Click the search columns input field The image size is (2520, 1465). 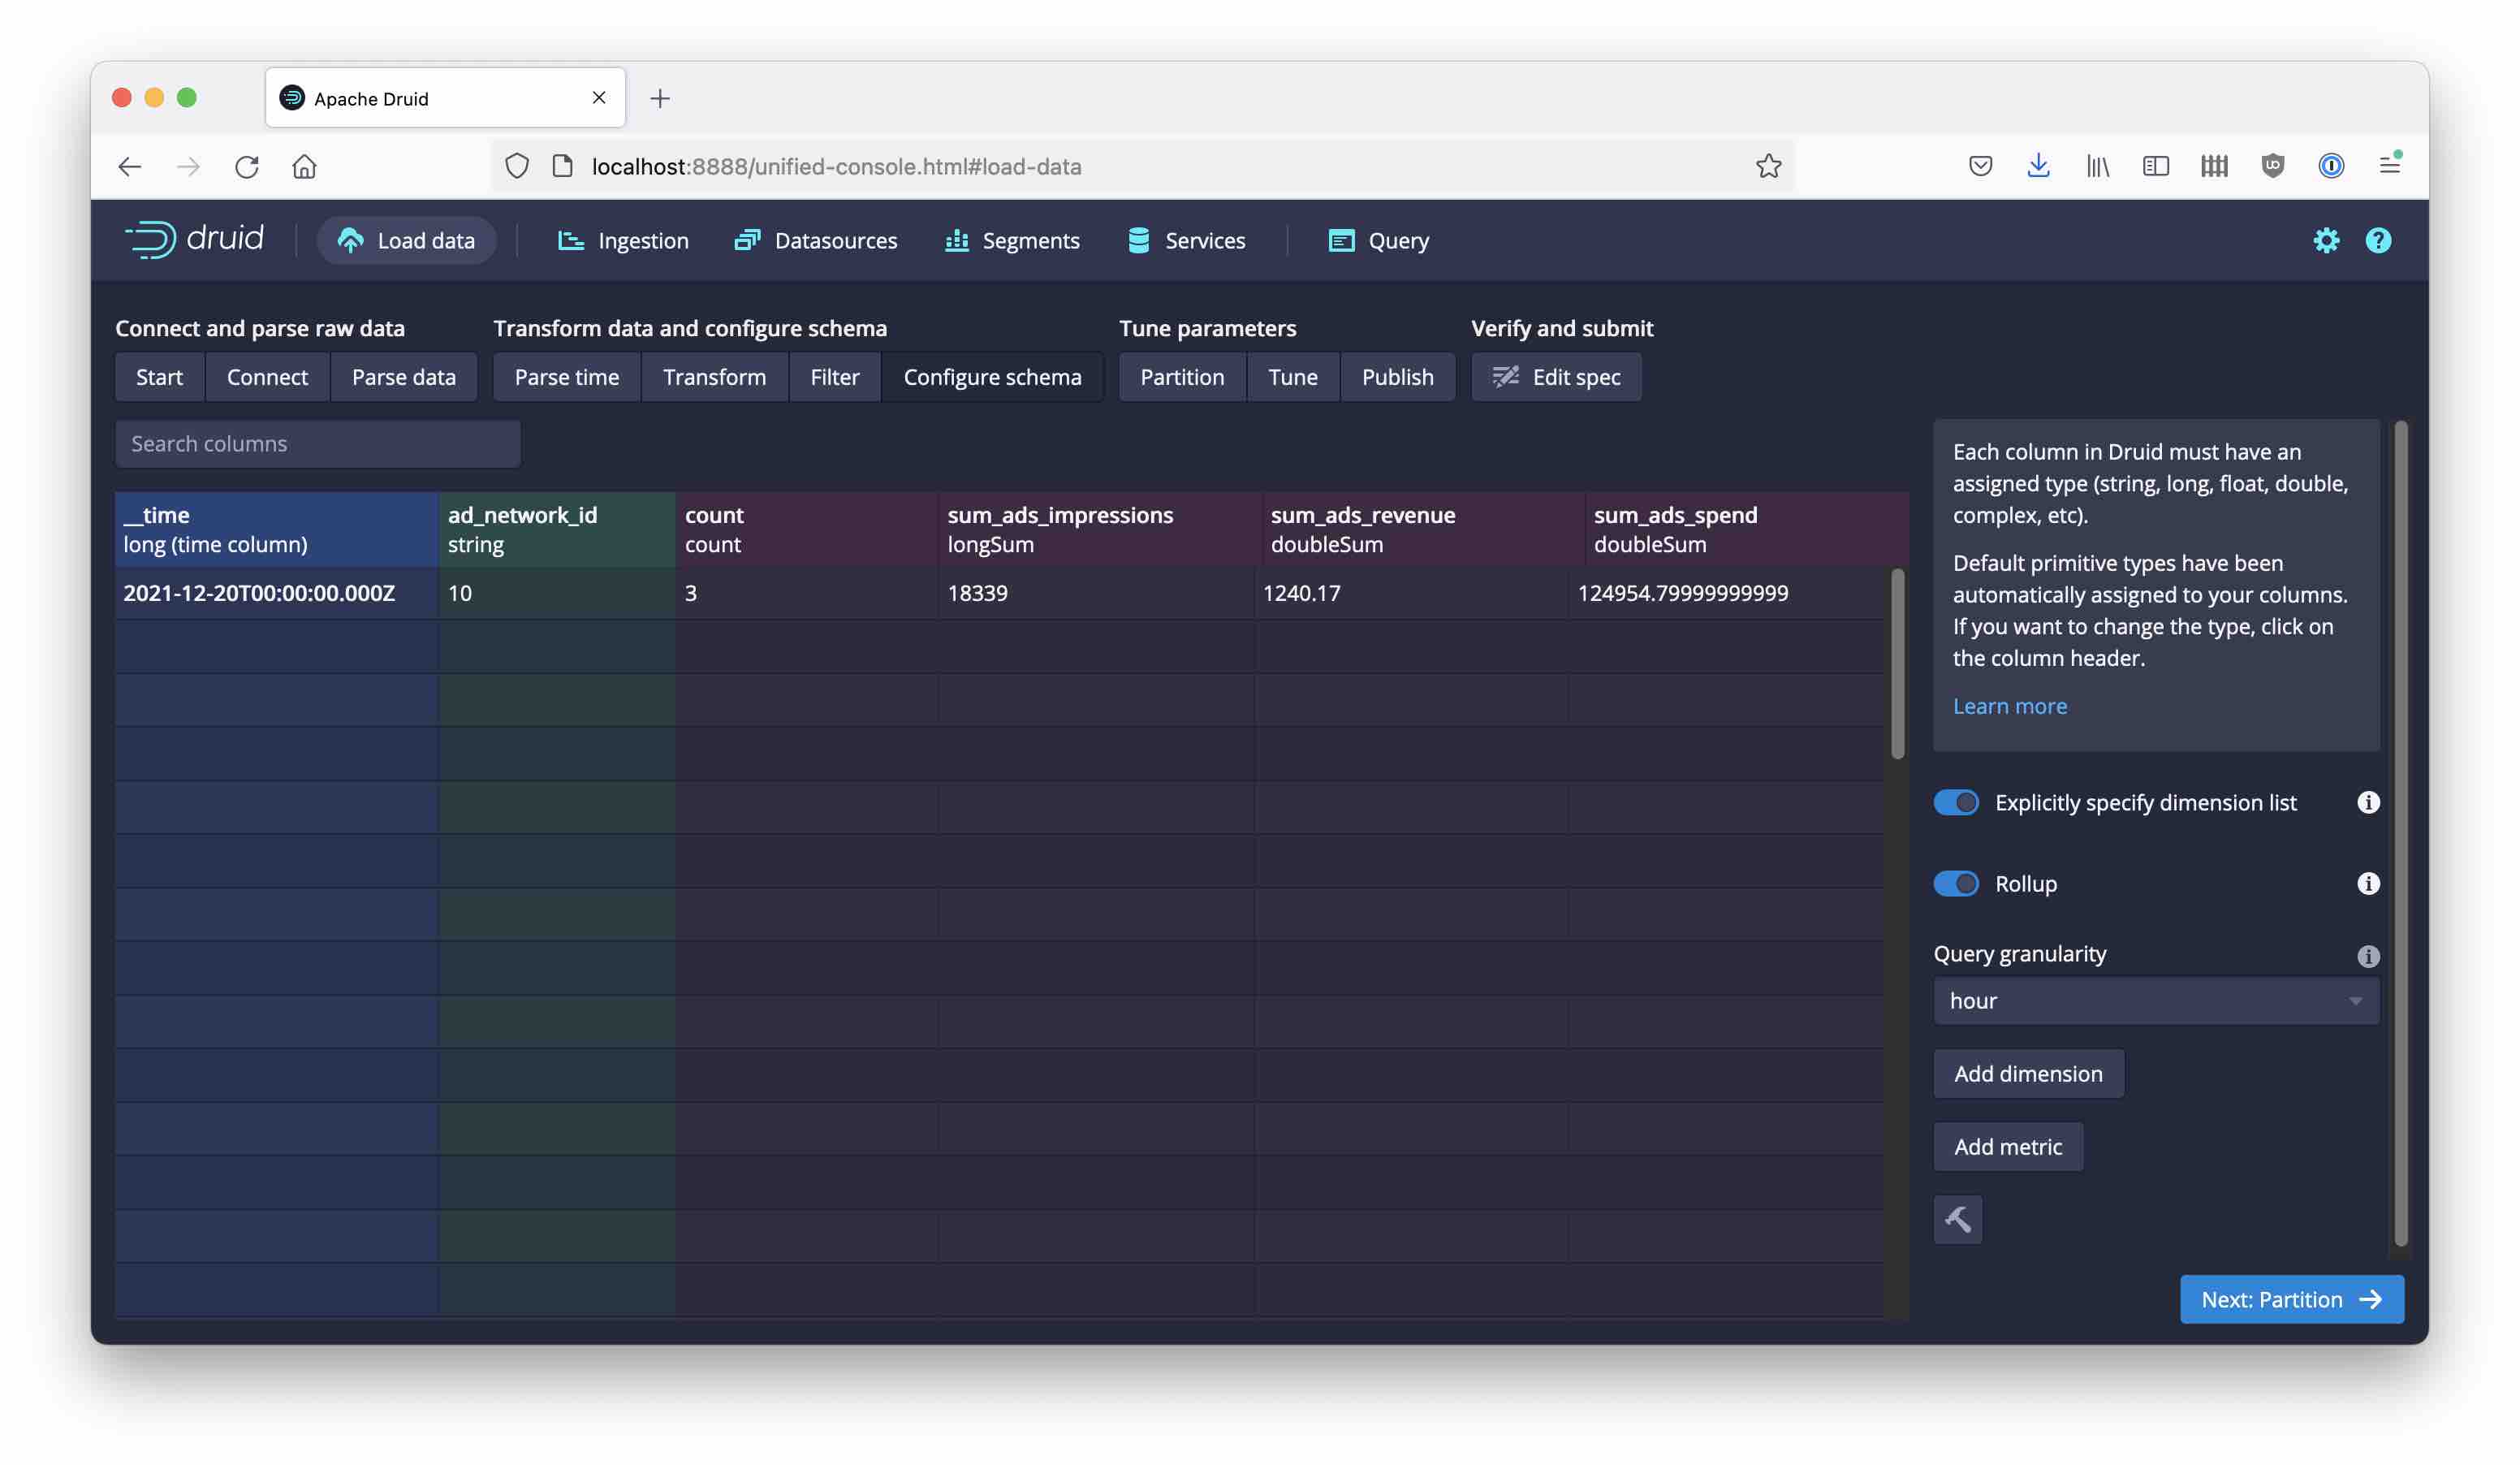point(319,443)
